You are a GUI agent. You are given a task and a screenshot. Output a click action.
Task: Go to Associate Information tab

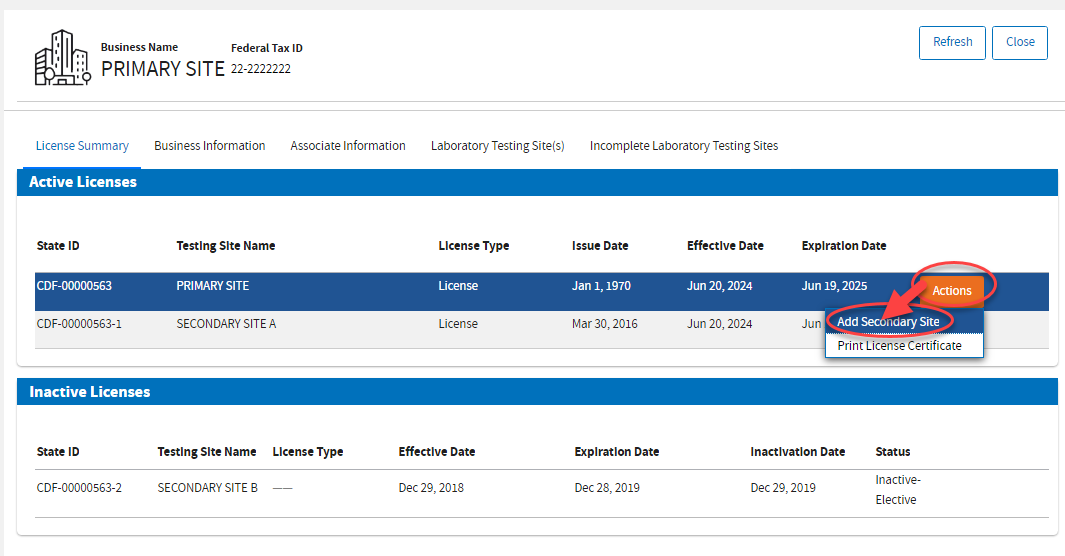348,146
